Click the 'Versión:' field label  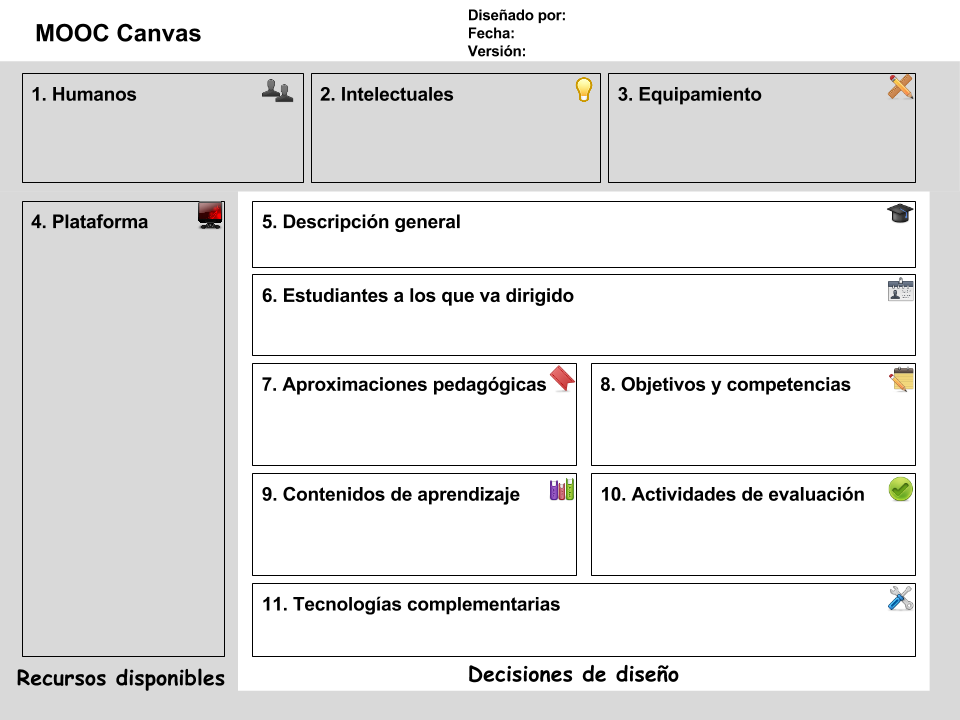[497, 51]
